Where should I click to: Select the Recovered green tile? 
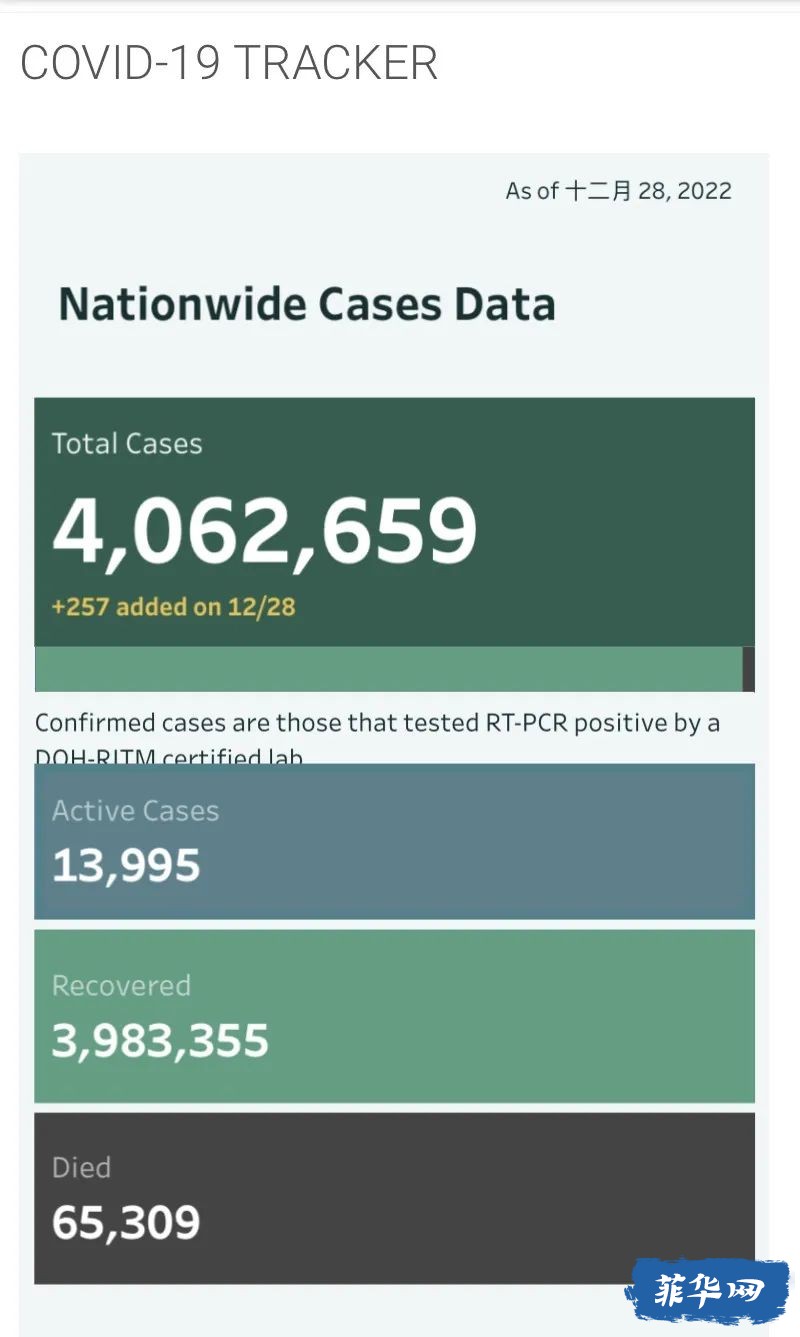pyautogui.click(x=394, y=1016)
